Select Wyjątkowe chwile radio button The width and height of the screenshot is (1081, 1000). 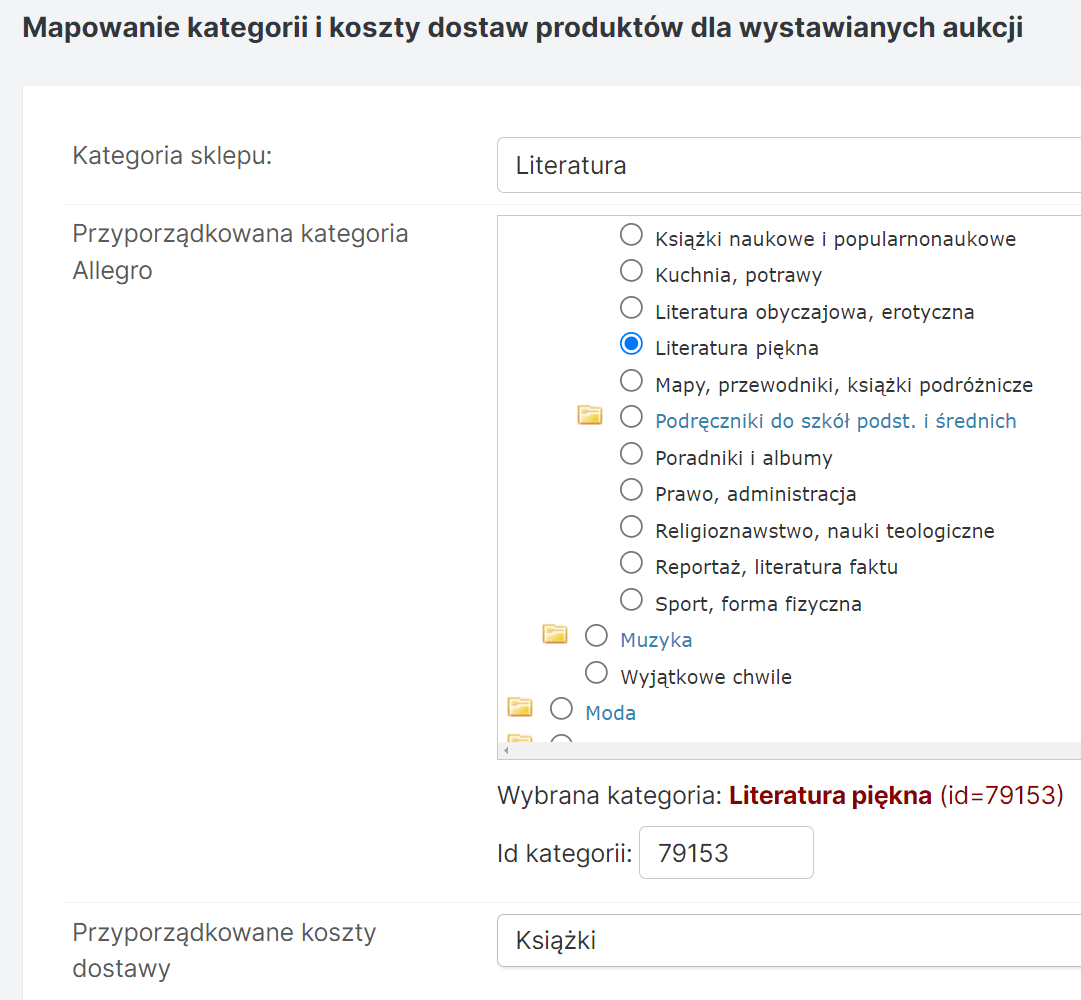[596, 673]
